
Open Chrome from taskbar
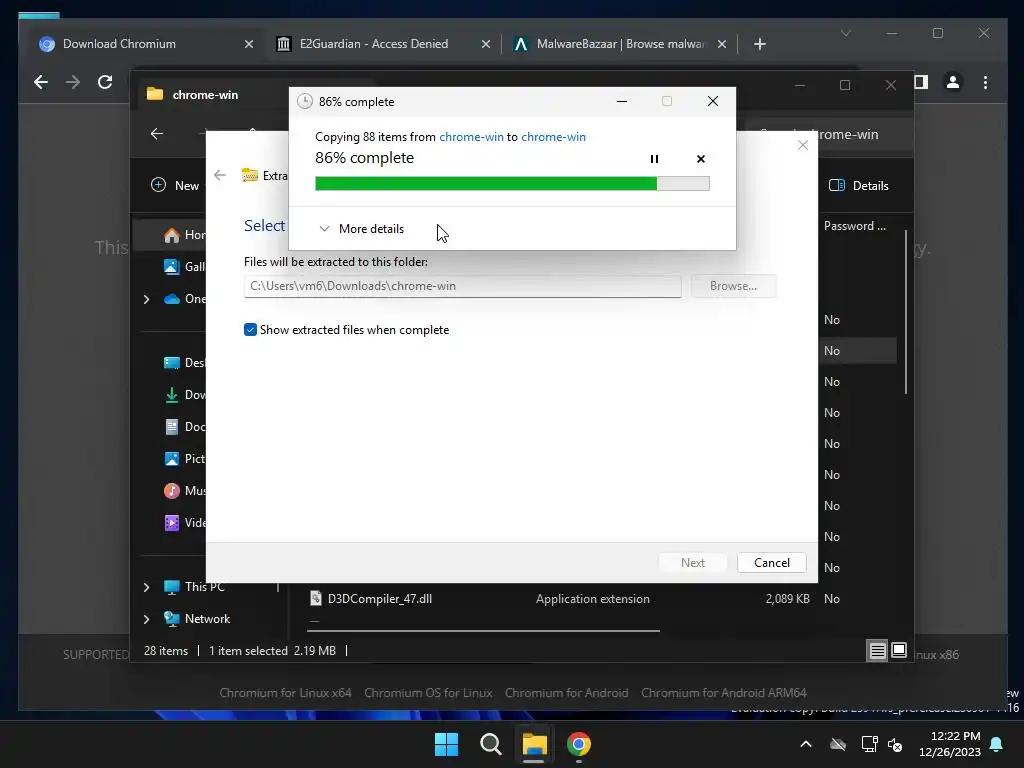tap(579, 744)
